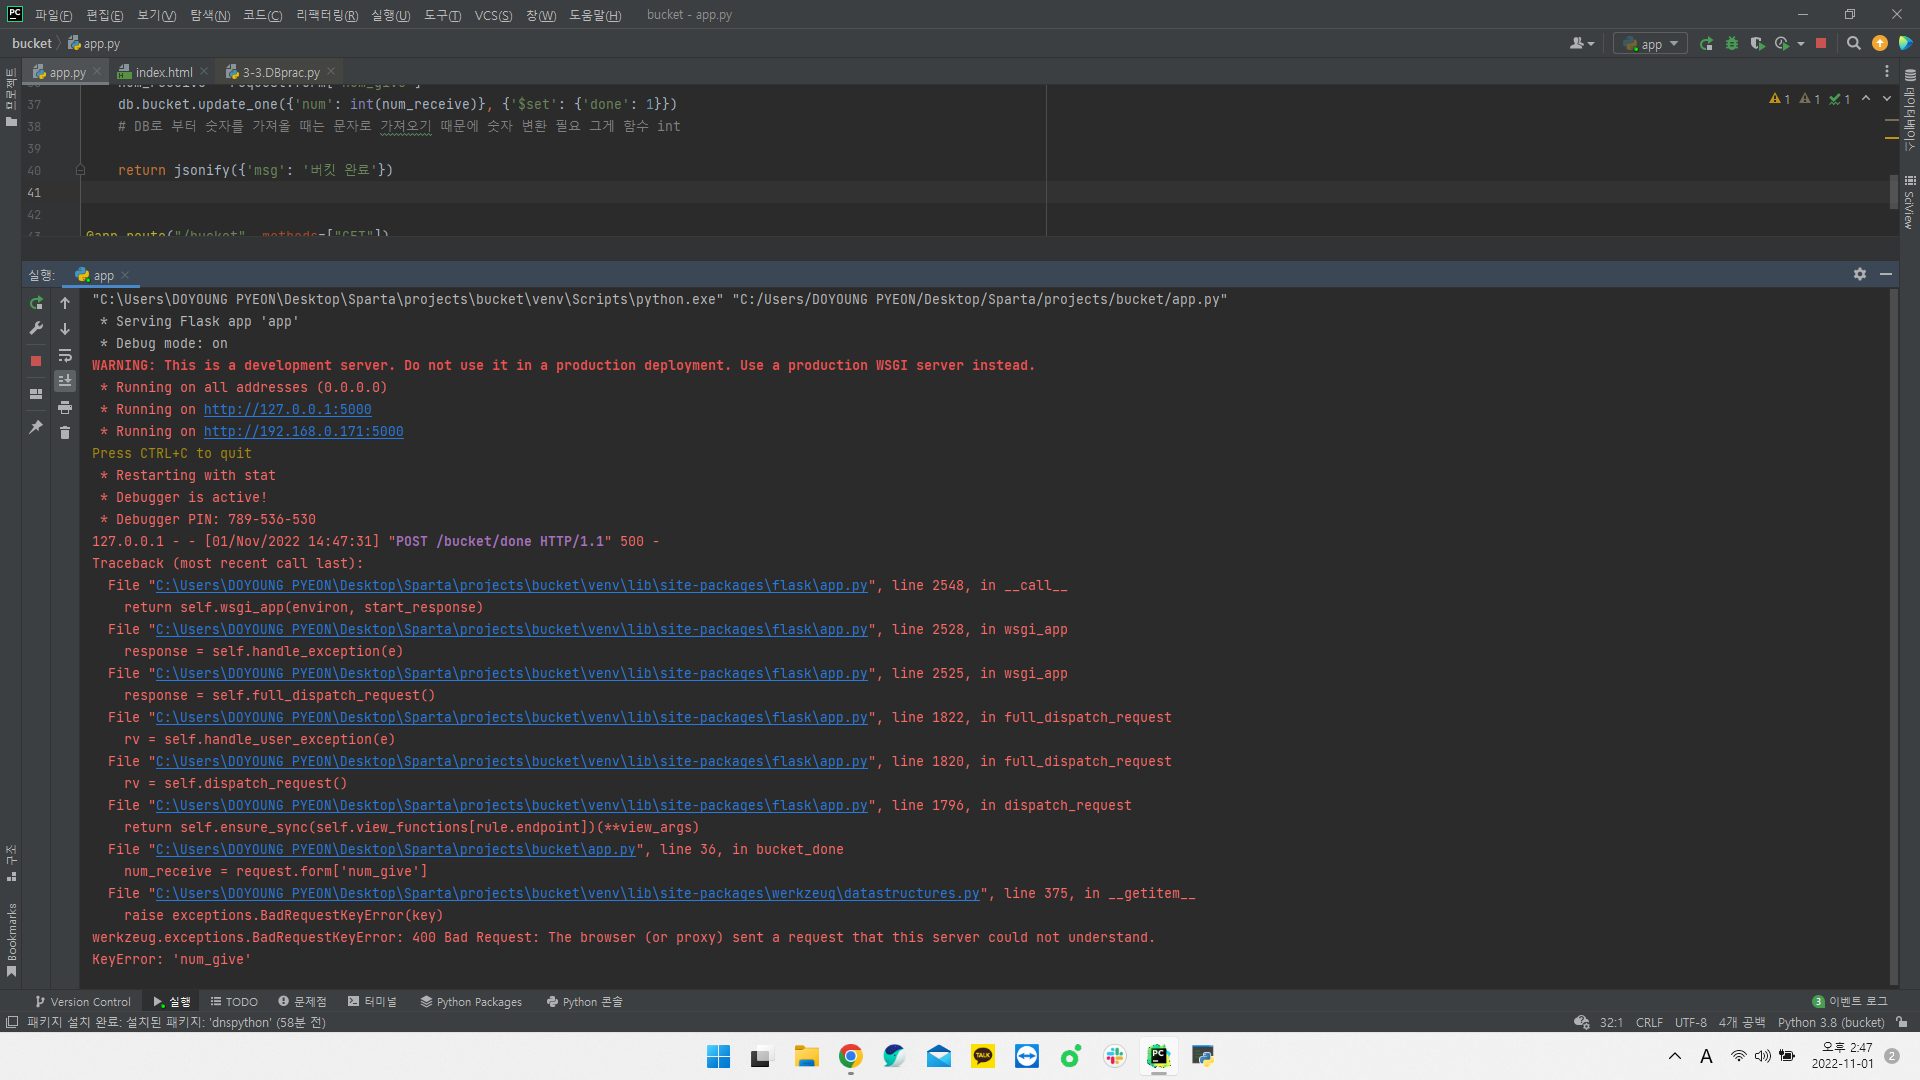Open KakaoTalk from the taskbar

pos(983,1056)
